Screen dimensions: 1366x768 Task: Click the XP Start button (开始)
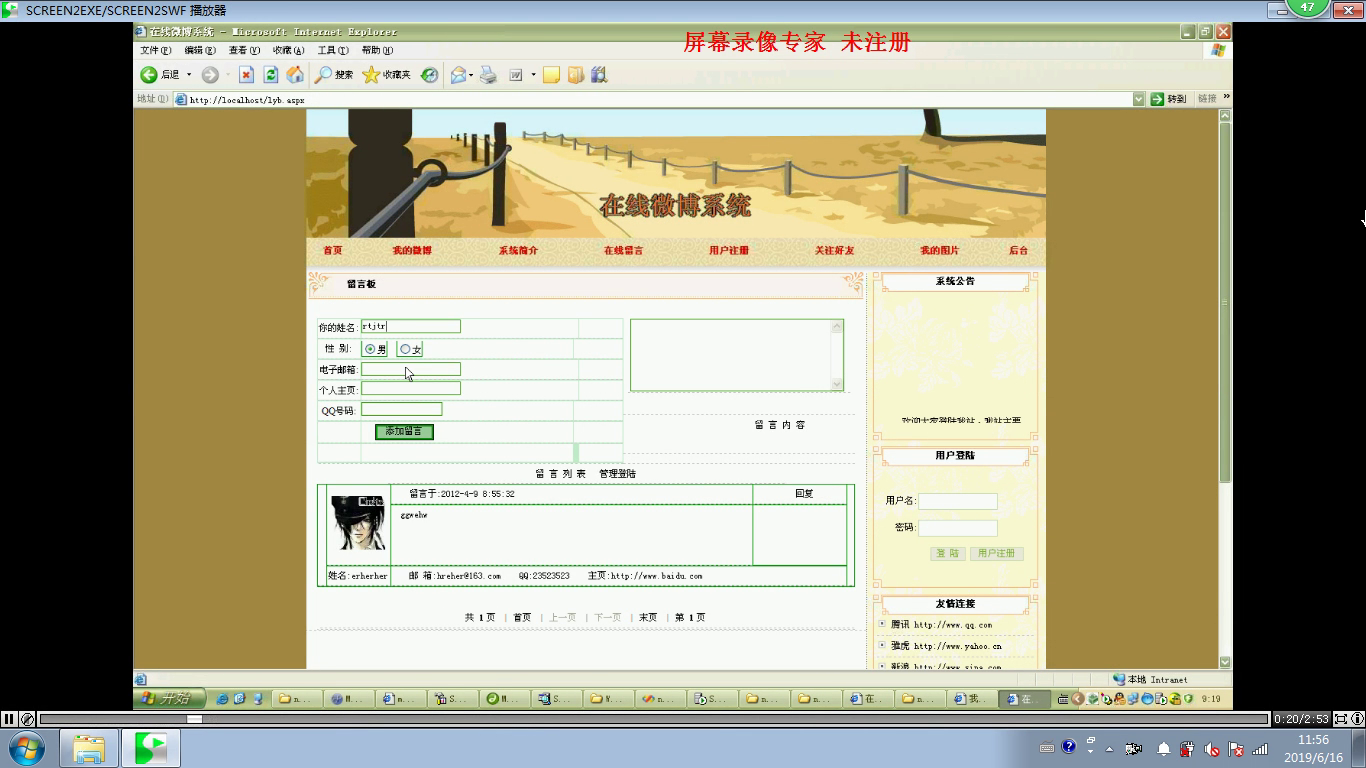pyautogui.click(x=169, y=699)
